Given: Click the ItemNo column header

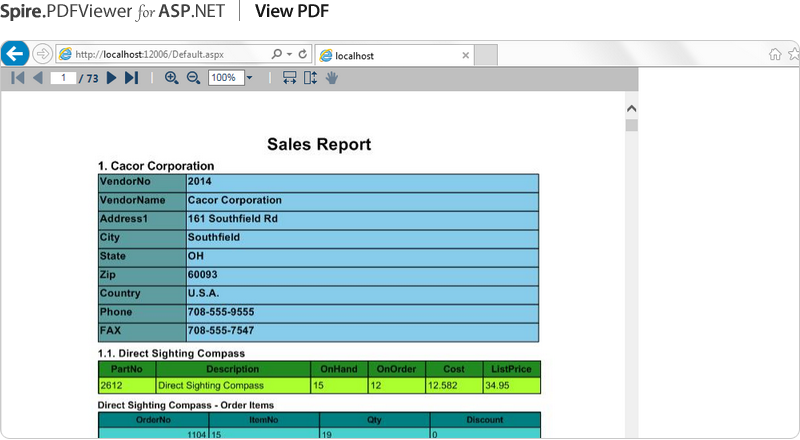Looking at the screenshot, I should [x=264, y=420].
